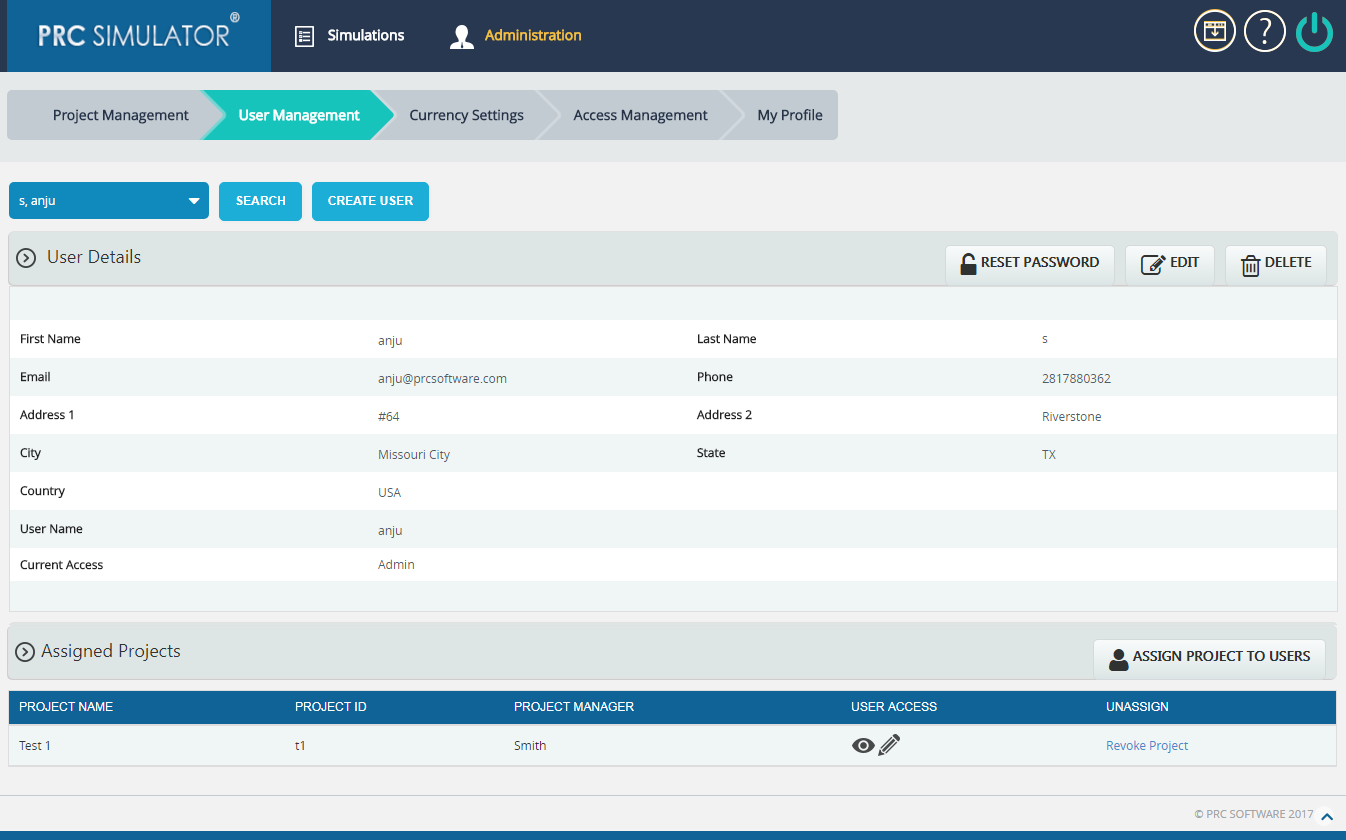This screenshot has height=840, width=1346.
Task: Collapse the Assigned Projects section
Action: click(25, 651)
